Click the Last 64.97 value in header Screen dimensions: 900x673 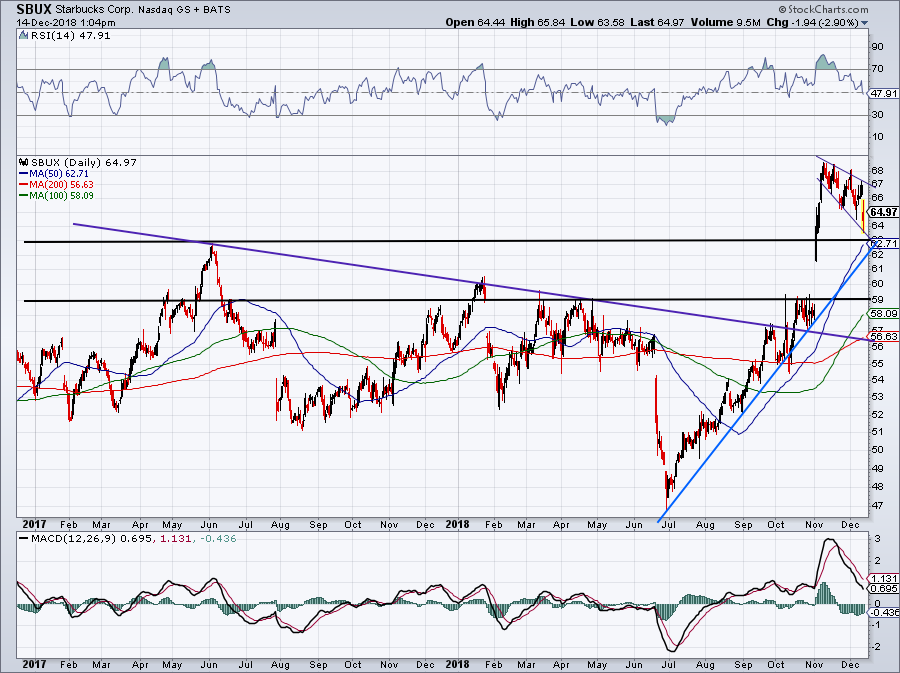click(x=657, y=22)
